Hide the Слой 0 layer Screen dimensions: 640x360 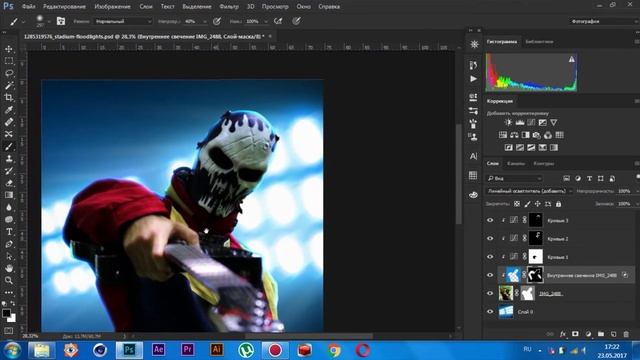point(490,311)
